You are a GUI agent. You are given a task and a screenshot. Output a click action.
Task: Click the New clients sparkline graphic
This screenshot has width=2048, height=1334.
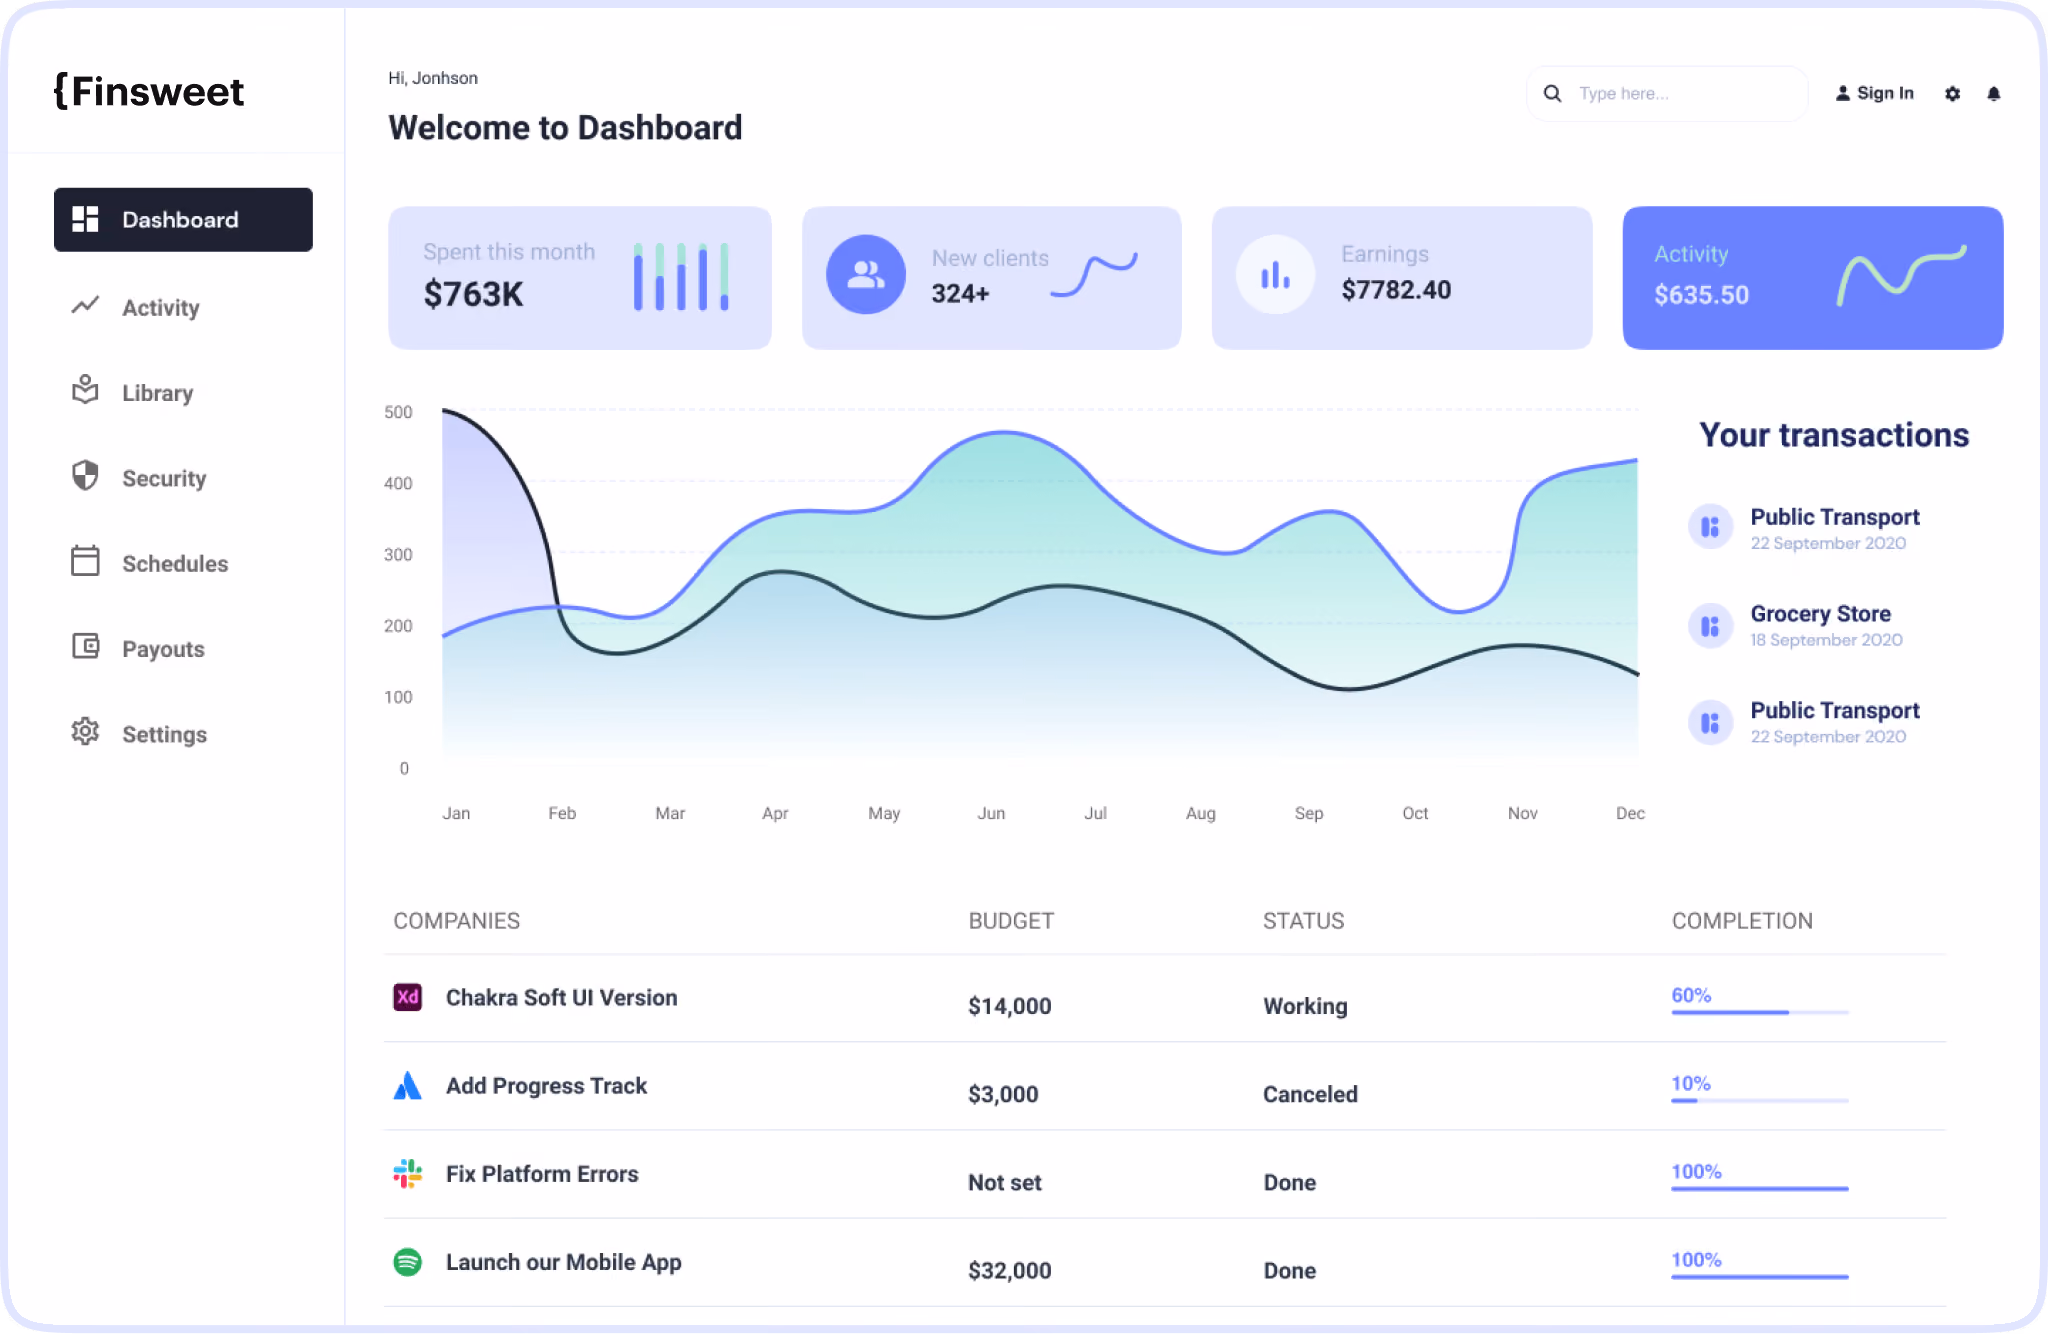click(1094, 275)
